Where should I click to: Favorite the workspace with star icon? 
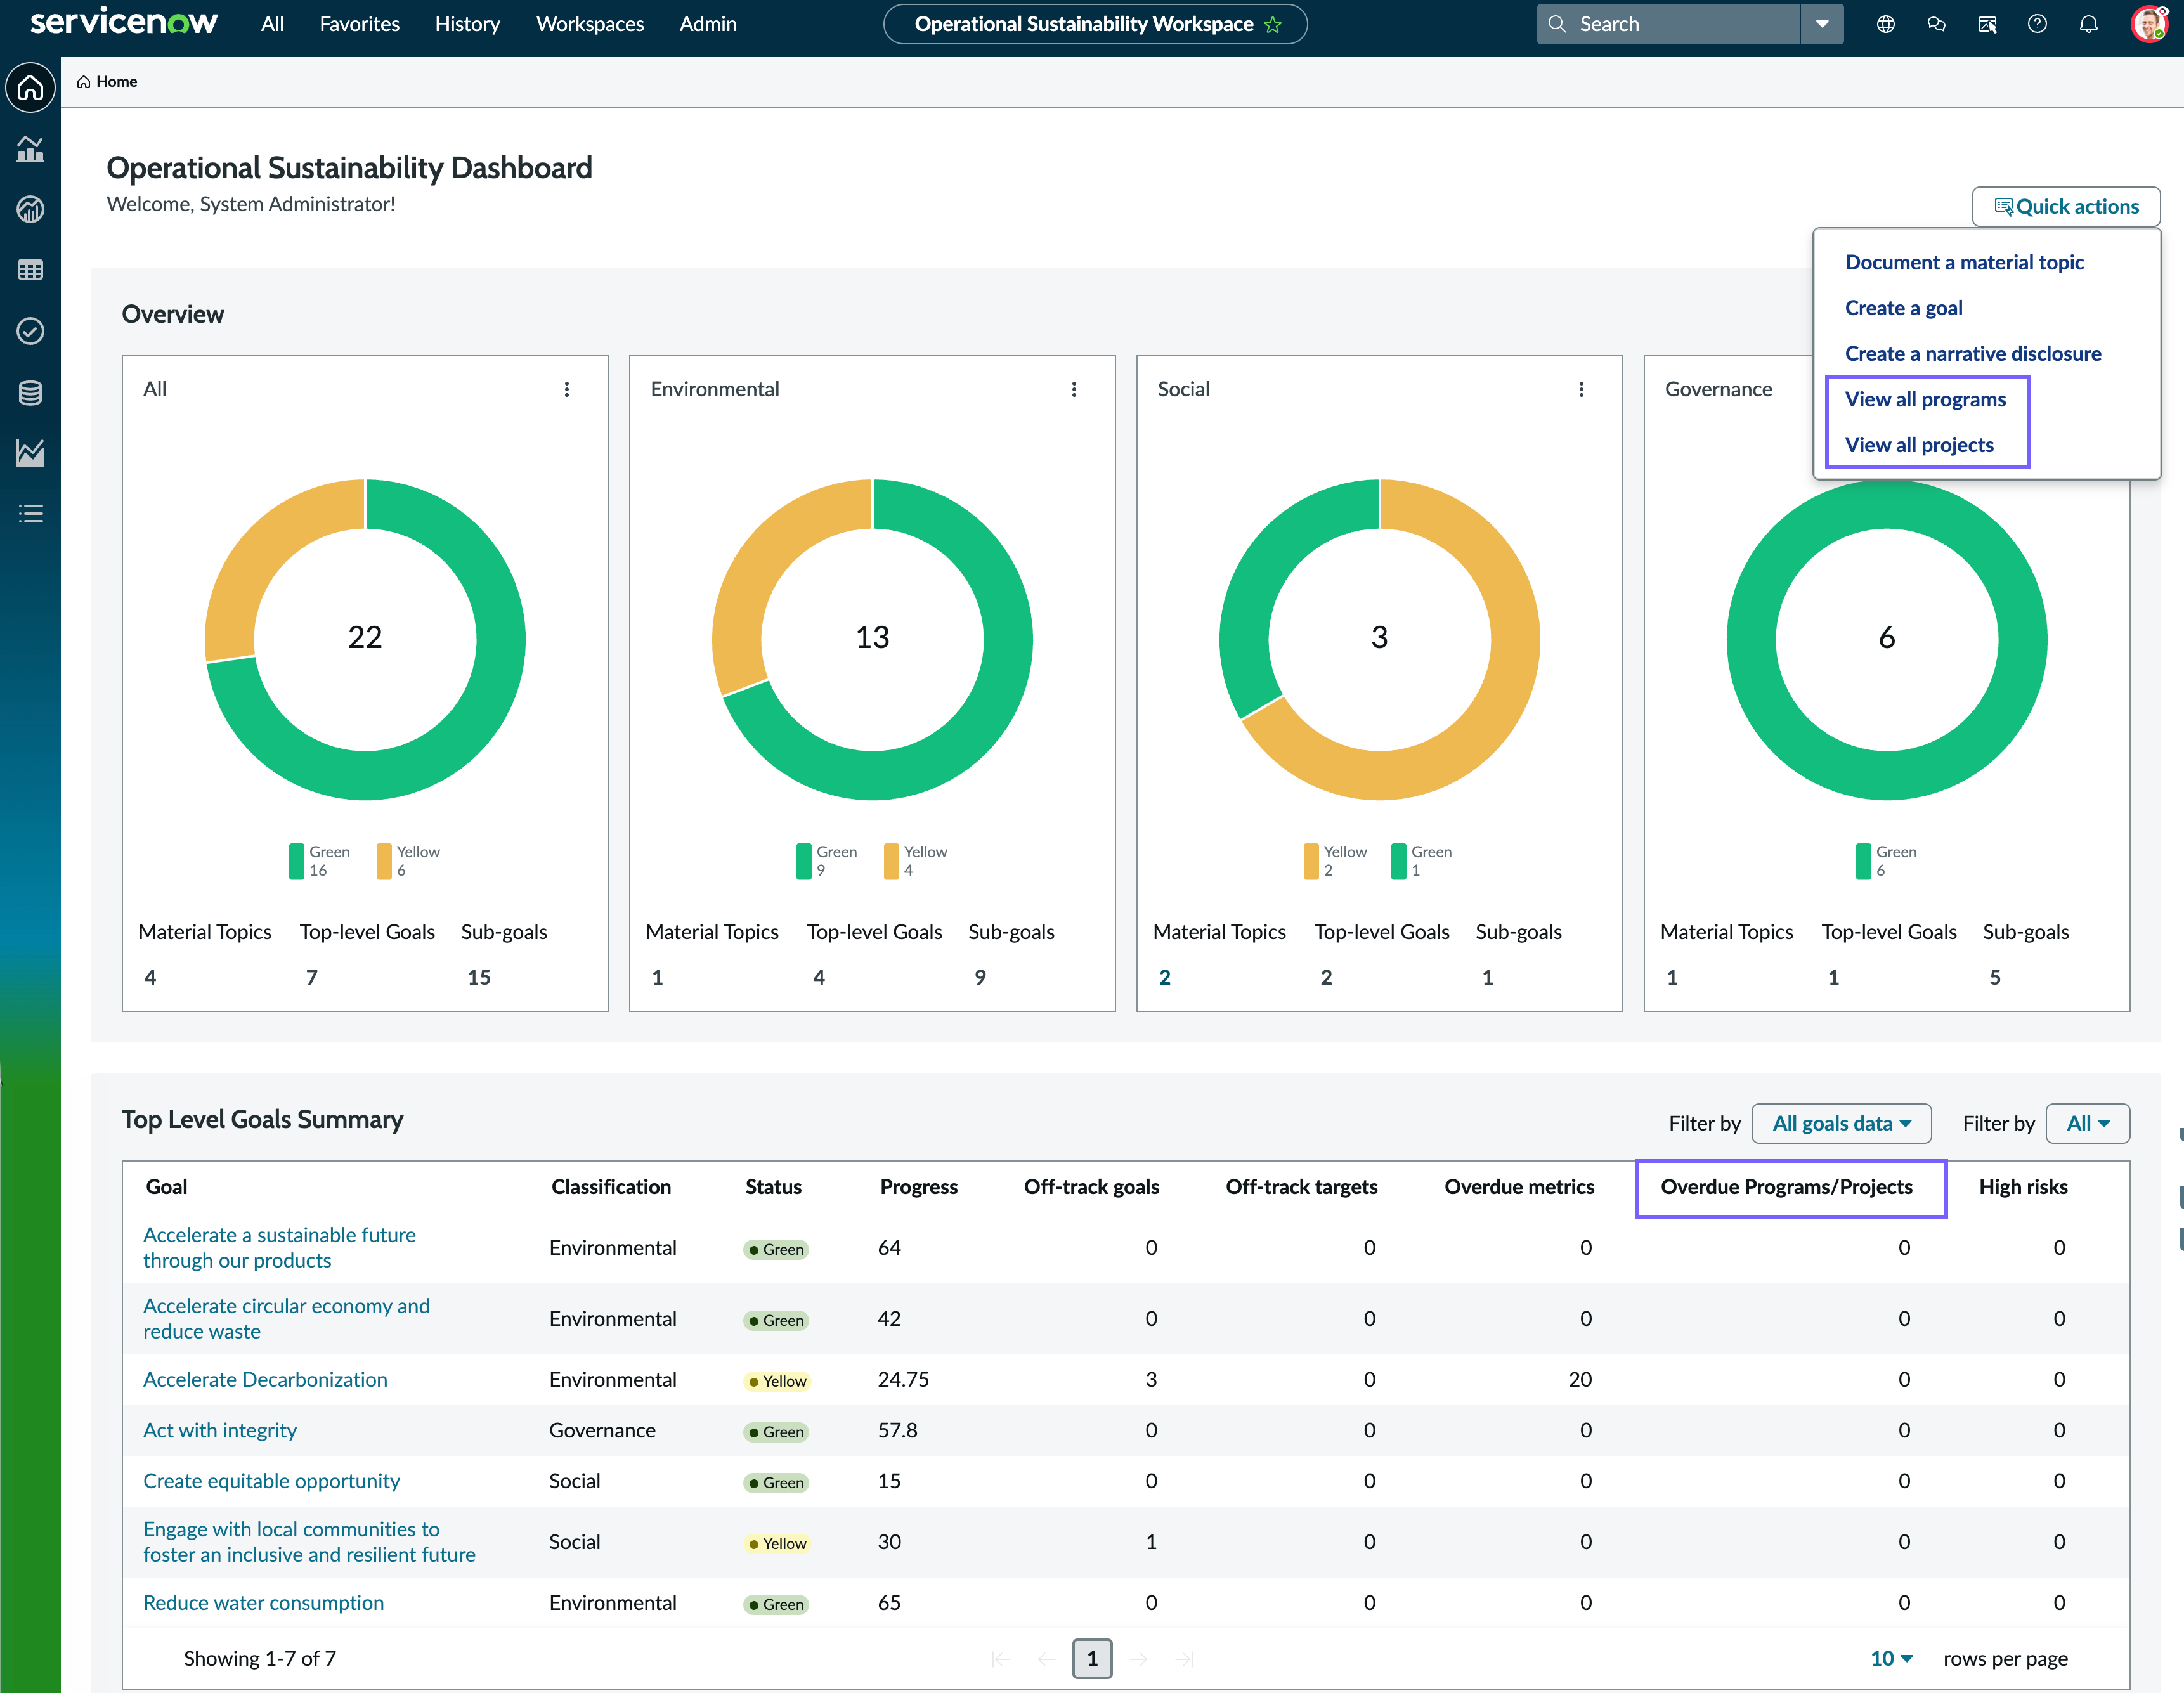click(x=1273, y=25)
